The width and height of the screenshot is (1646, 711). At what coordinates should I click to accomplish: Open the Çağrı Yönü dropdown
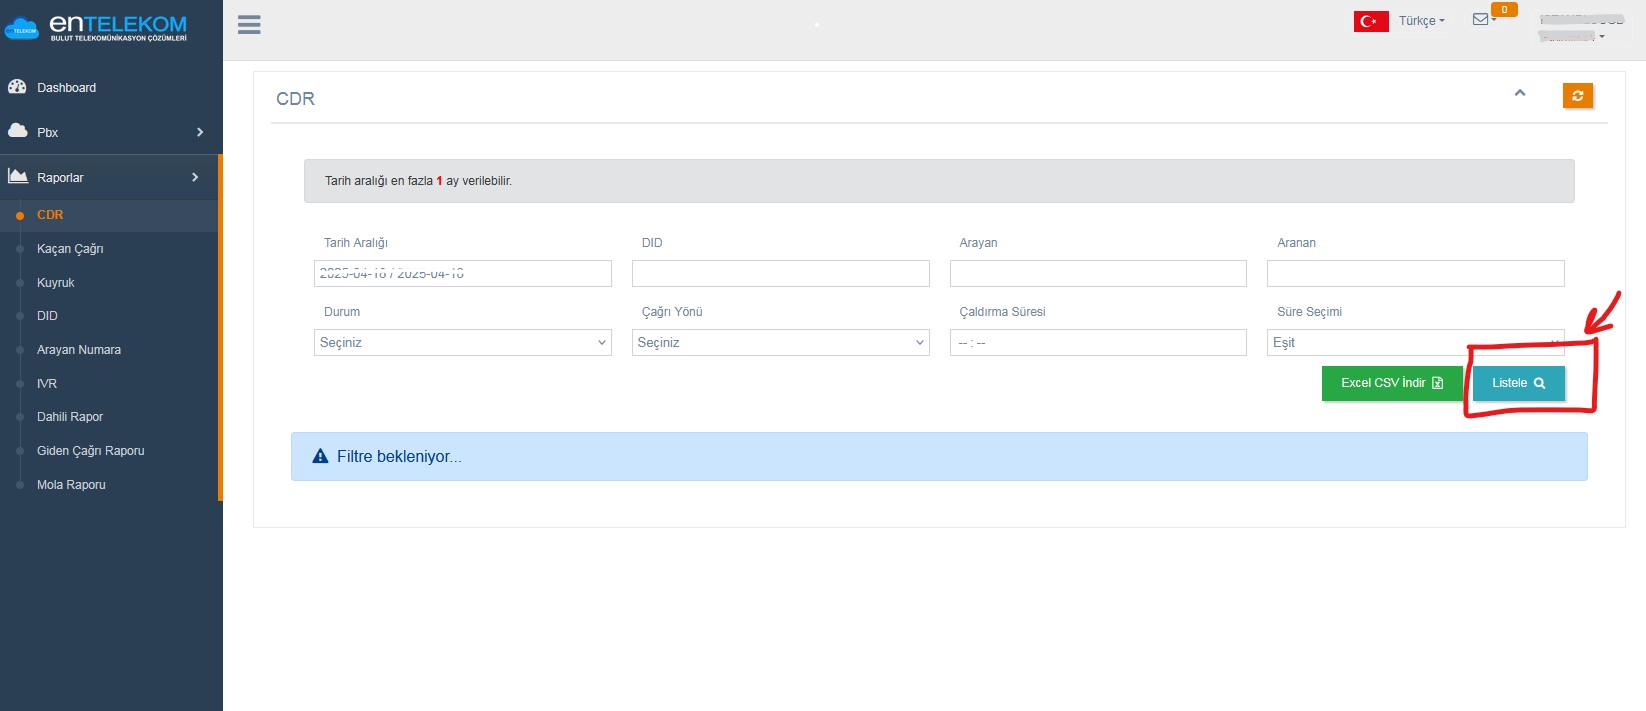(x=781, y=342)
